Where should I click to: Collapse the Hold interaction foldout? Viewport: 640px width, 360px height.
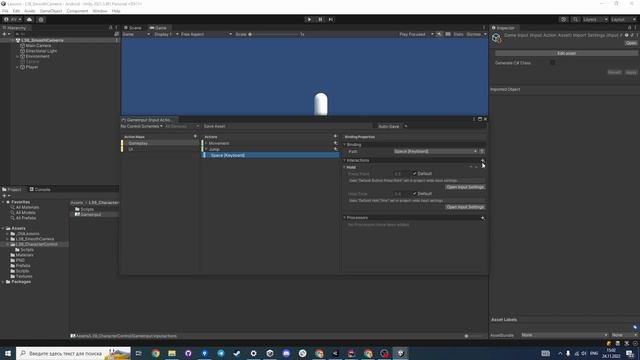tap(345, 167)
